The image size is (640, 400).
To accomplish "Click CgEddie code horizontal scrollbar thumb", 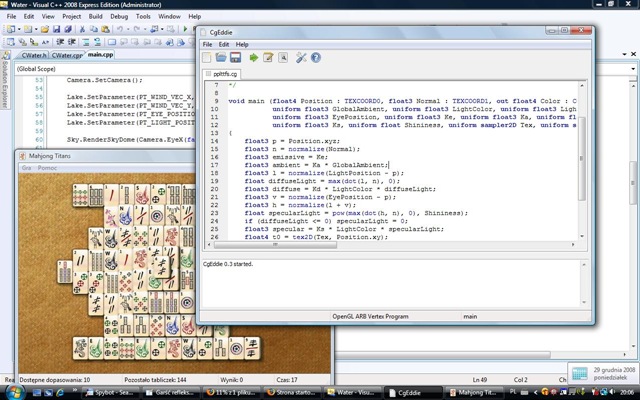I will [276, 244].
